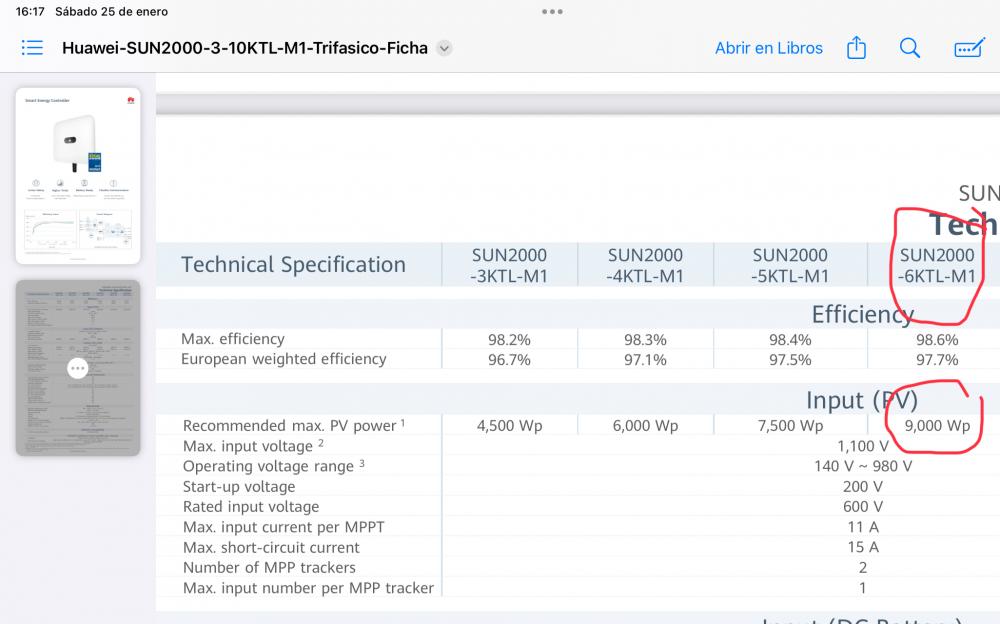The width and height of the screenshot is (1000, 624).
Task: Select the 96.7% weighted efficiency value
Action: pyautogui.click(x=509, y=360)
